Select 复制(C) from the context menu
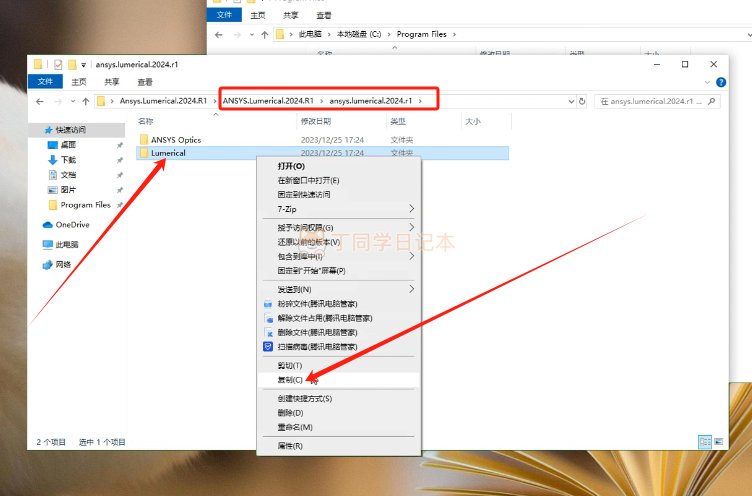Viewport: 752px width, 496px height. [290, 380]
